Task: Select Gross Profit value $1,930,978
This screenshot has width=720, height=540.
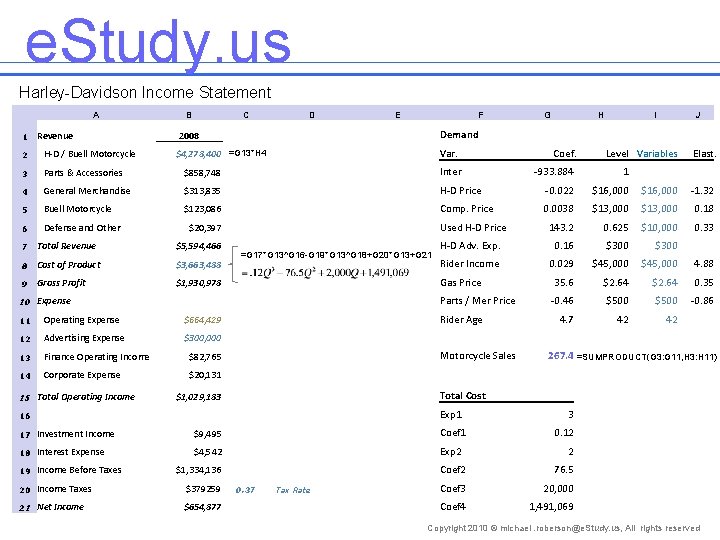Action: pos(198,283)
